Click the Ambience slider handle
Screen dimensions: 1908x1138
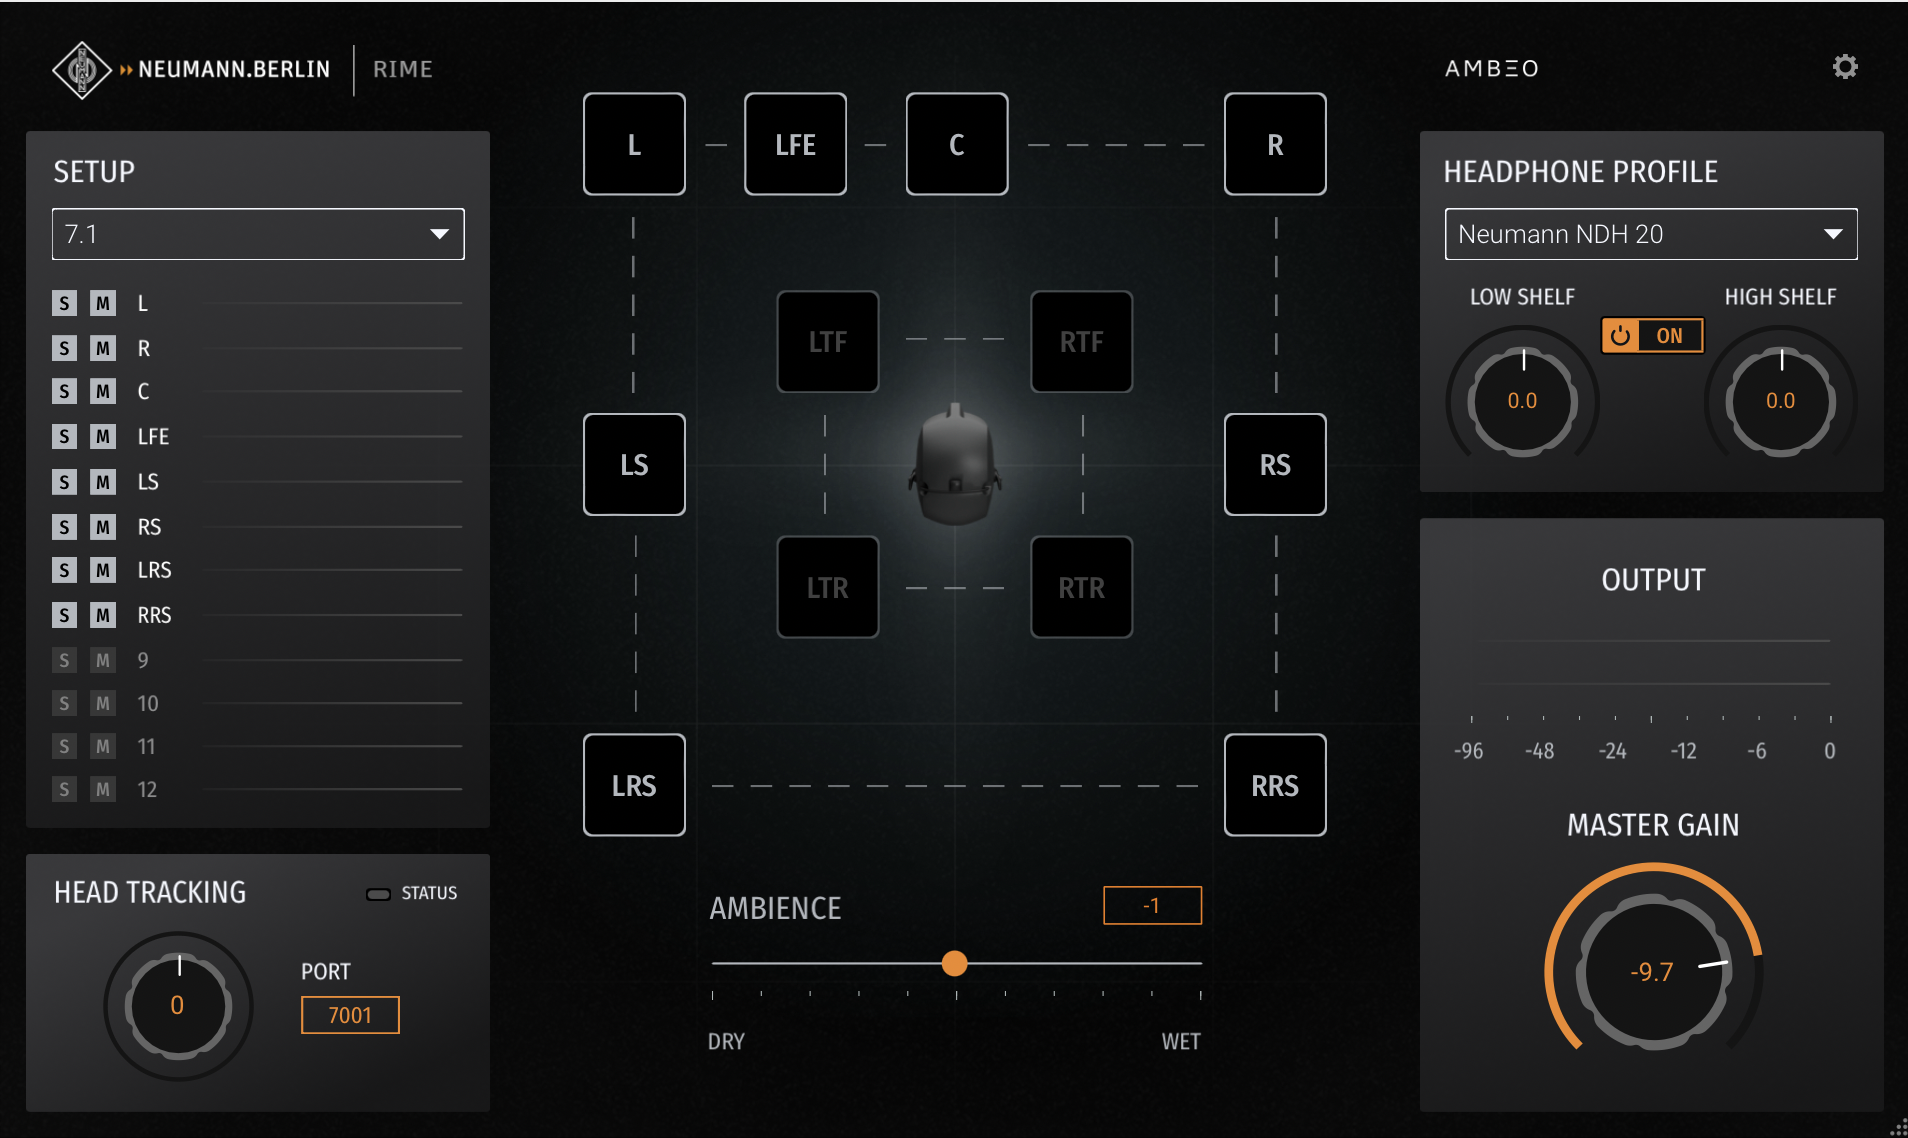click(x=954, y=963)
